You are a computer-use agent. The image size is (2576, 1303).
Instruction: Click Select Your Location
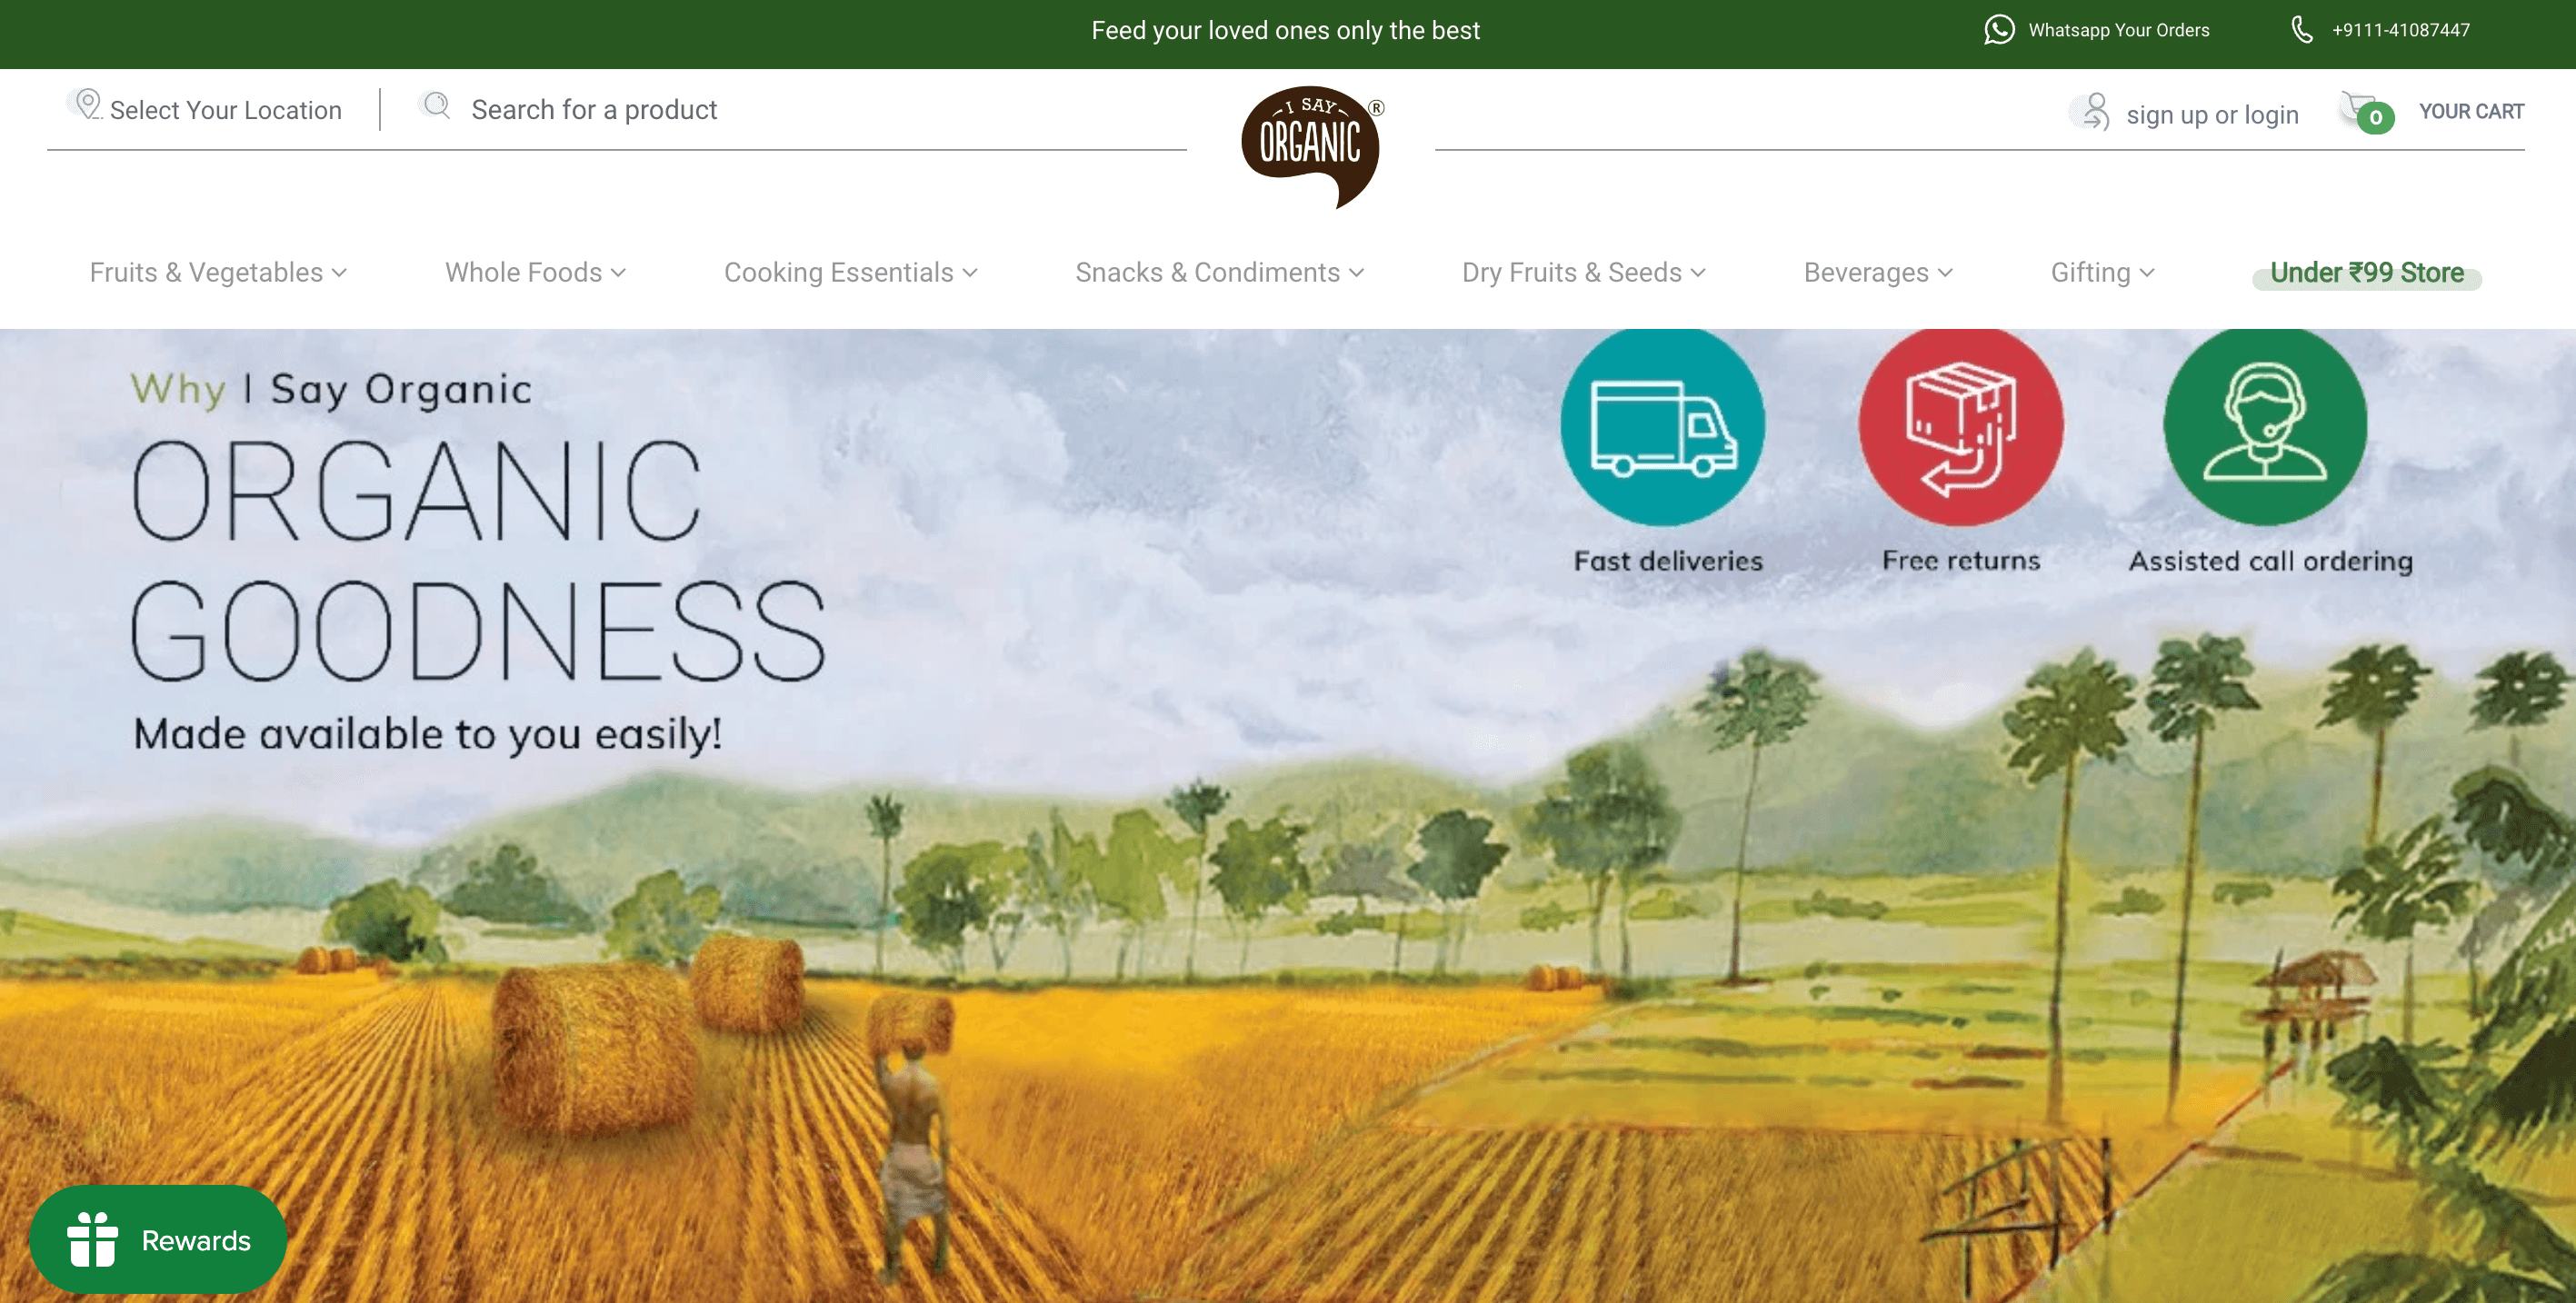point(225,110)
